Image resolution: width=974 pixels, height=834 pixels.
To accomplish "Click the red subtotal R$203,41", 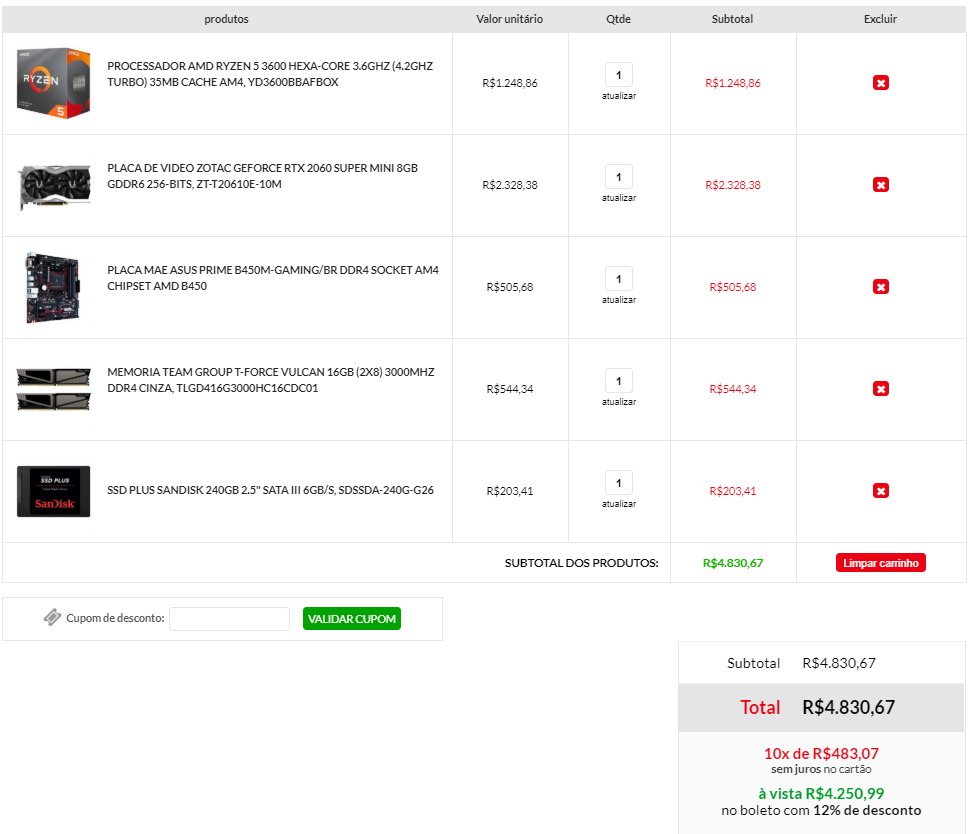I will [732, 491].
